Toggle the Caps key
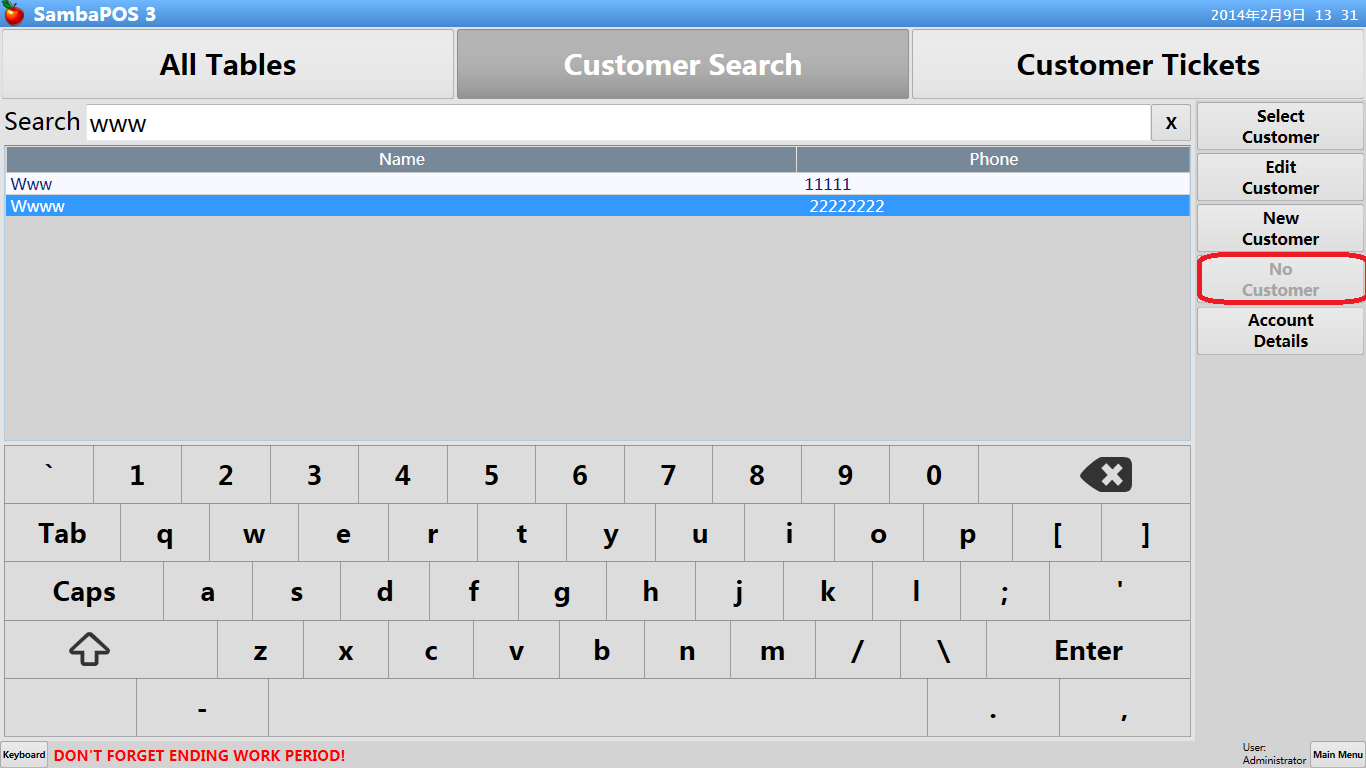Image resolution: width=1366 pixels, height=768 pixels. coord(84,591)
